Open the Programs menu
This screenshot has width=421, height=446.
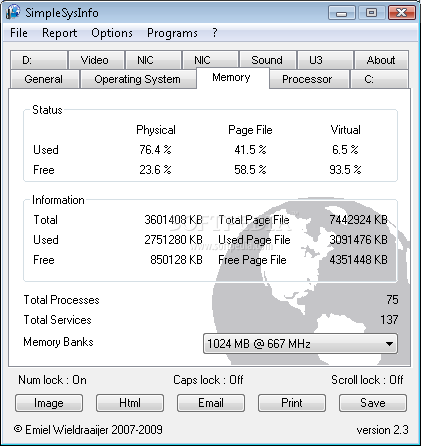(x=172, y=33)
